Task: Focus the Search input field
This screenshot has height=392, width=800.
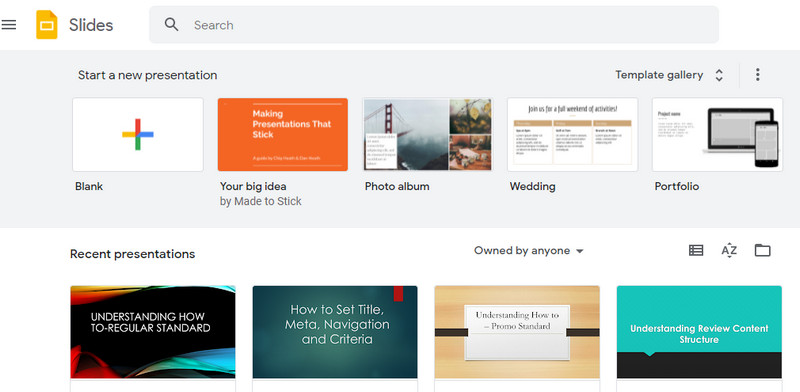Action: point(434,24)
